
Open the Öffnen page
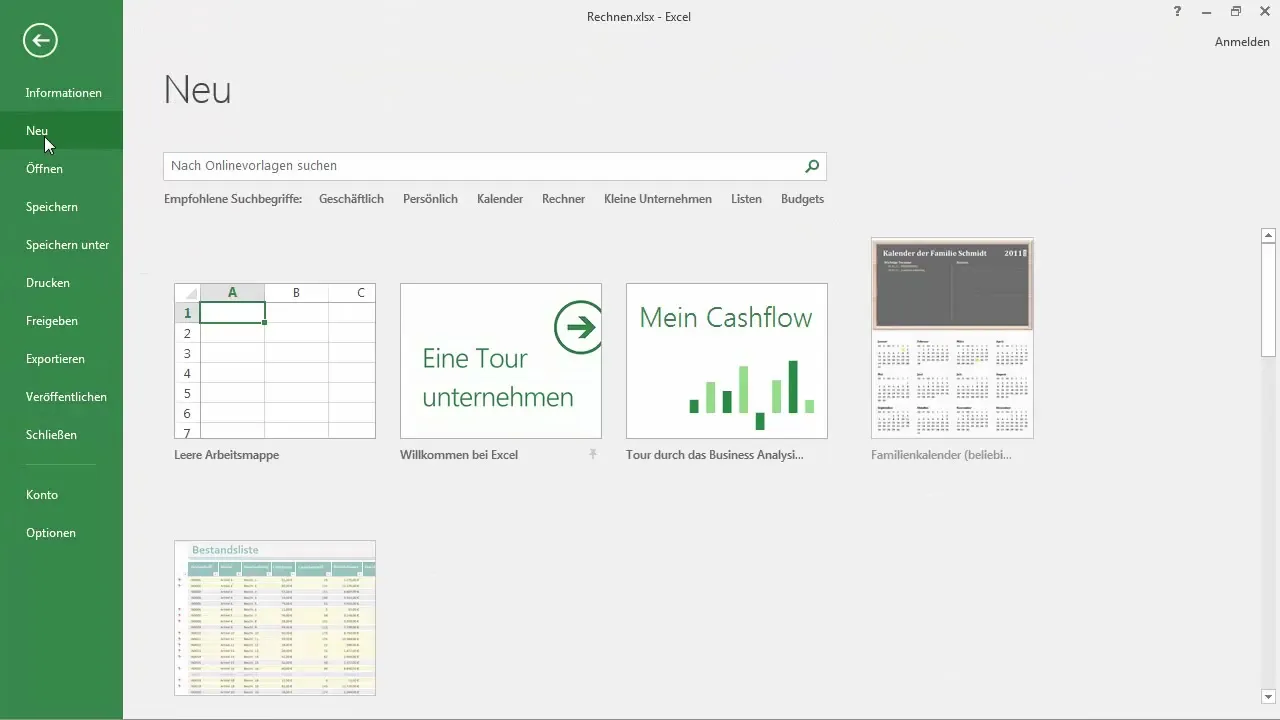click(61, 169)
